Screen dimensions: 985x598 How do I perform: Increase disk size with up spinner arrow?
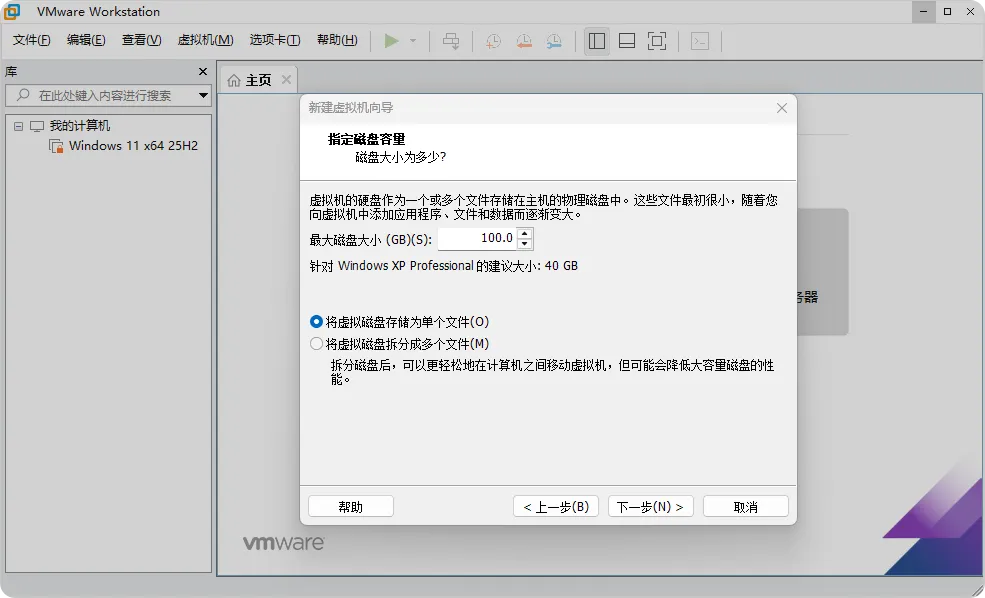coord(525,234)
